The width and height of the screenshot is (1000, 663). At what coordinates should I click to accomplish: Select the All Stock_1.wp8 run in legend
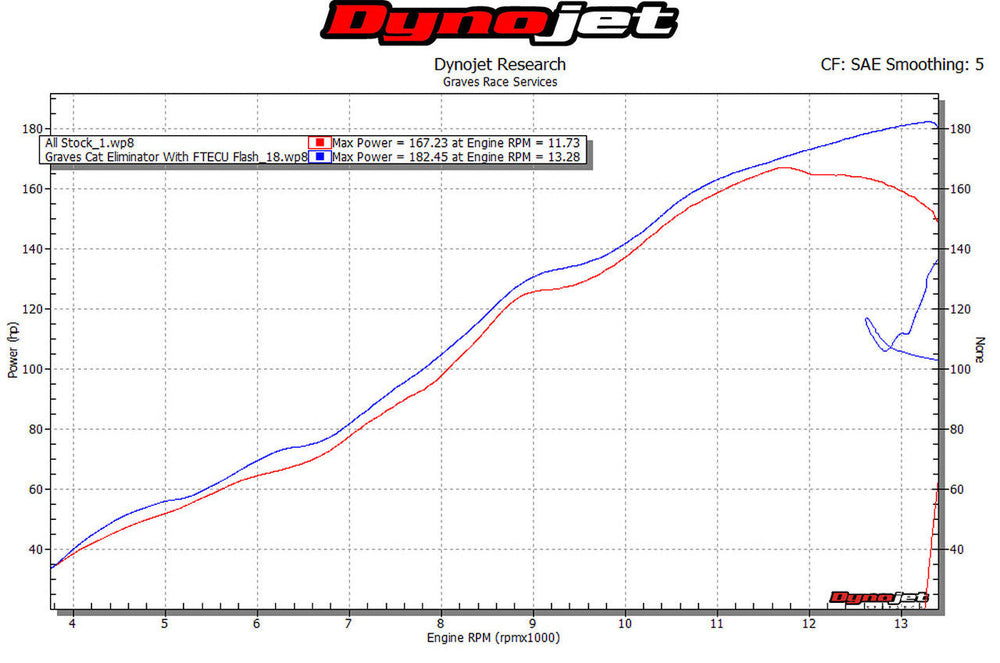point(90,143)
